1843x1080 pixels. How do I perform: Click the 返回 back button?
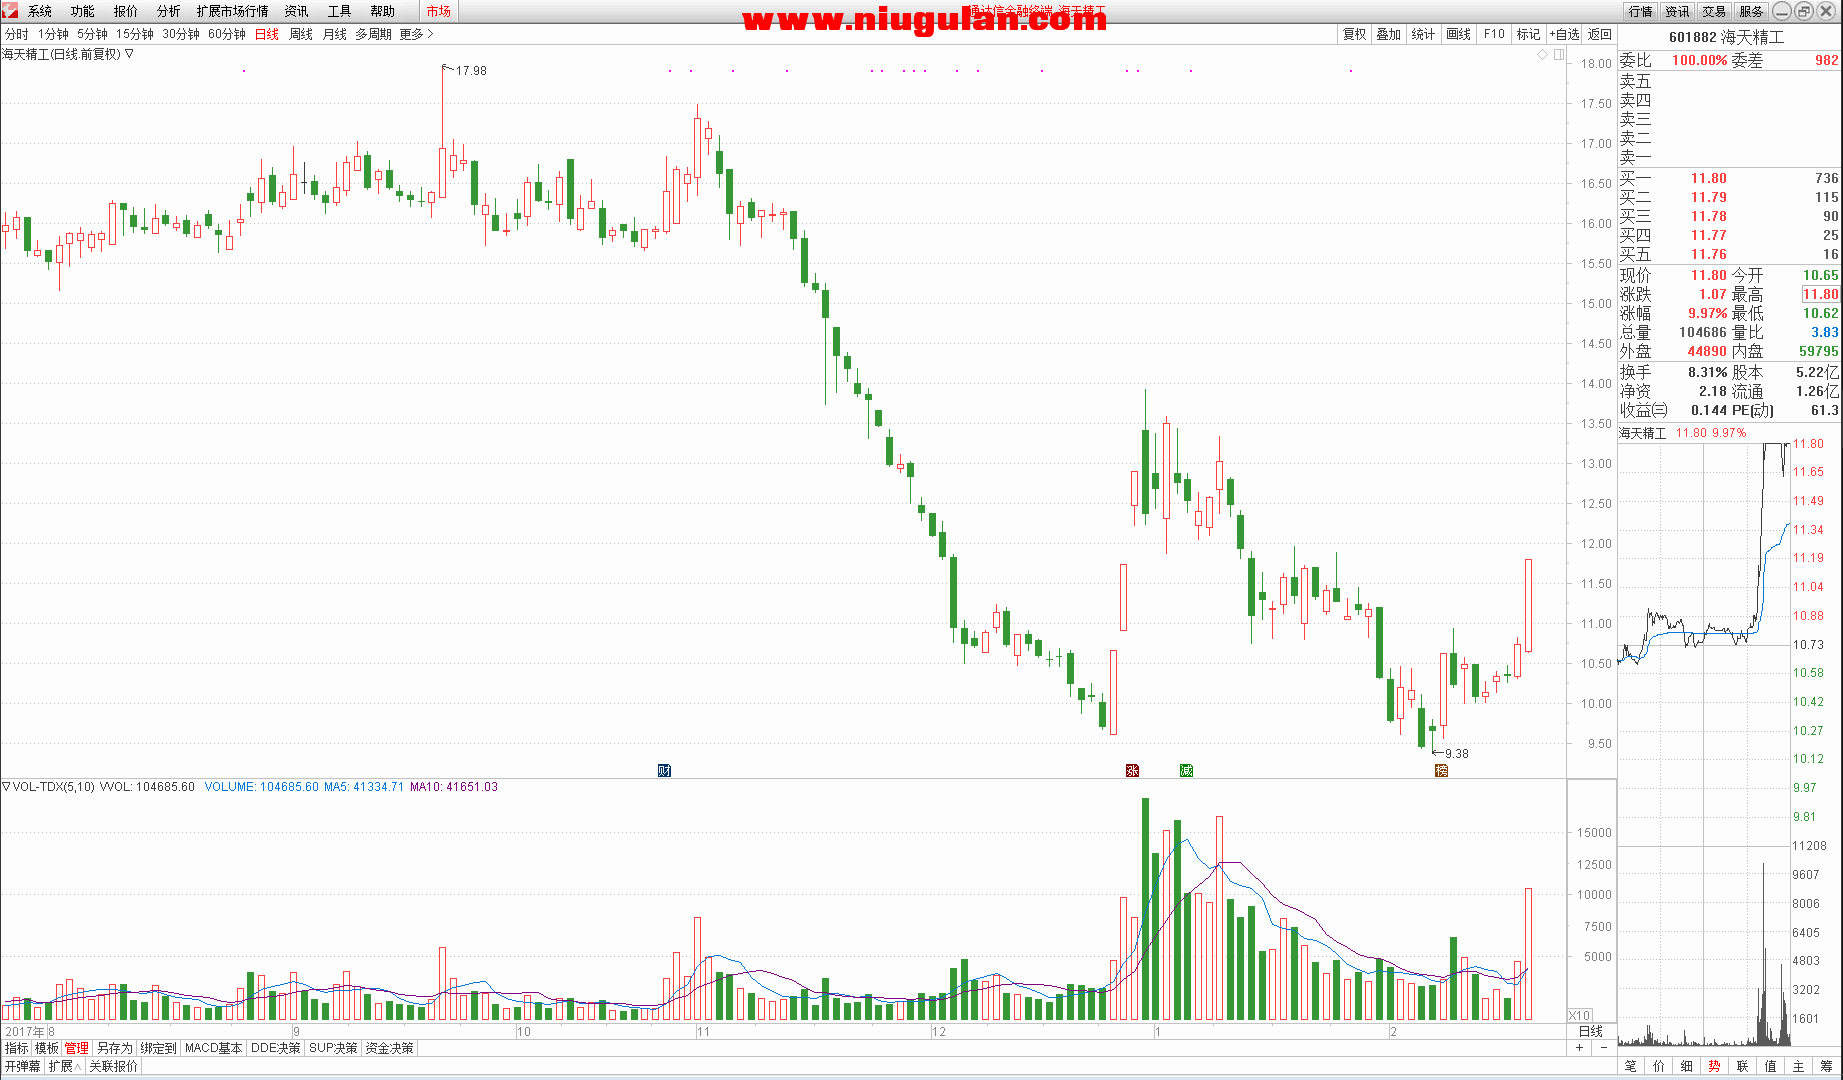(x=1600, y=34)
